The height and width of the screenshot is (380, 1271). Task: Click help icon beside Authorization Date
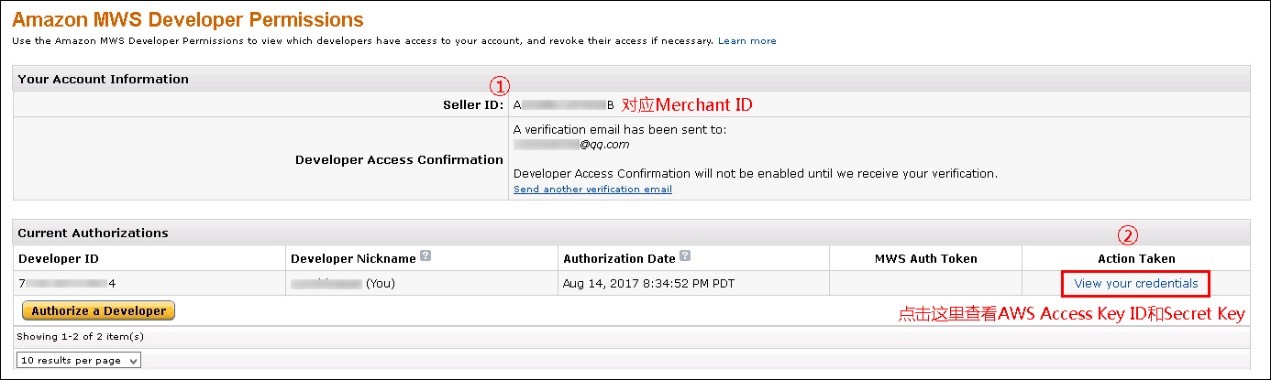point(685,257)
